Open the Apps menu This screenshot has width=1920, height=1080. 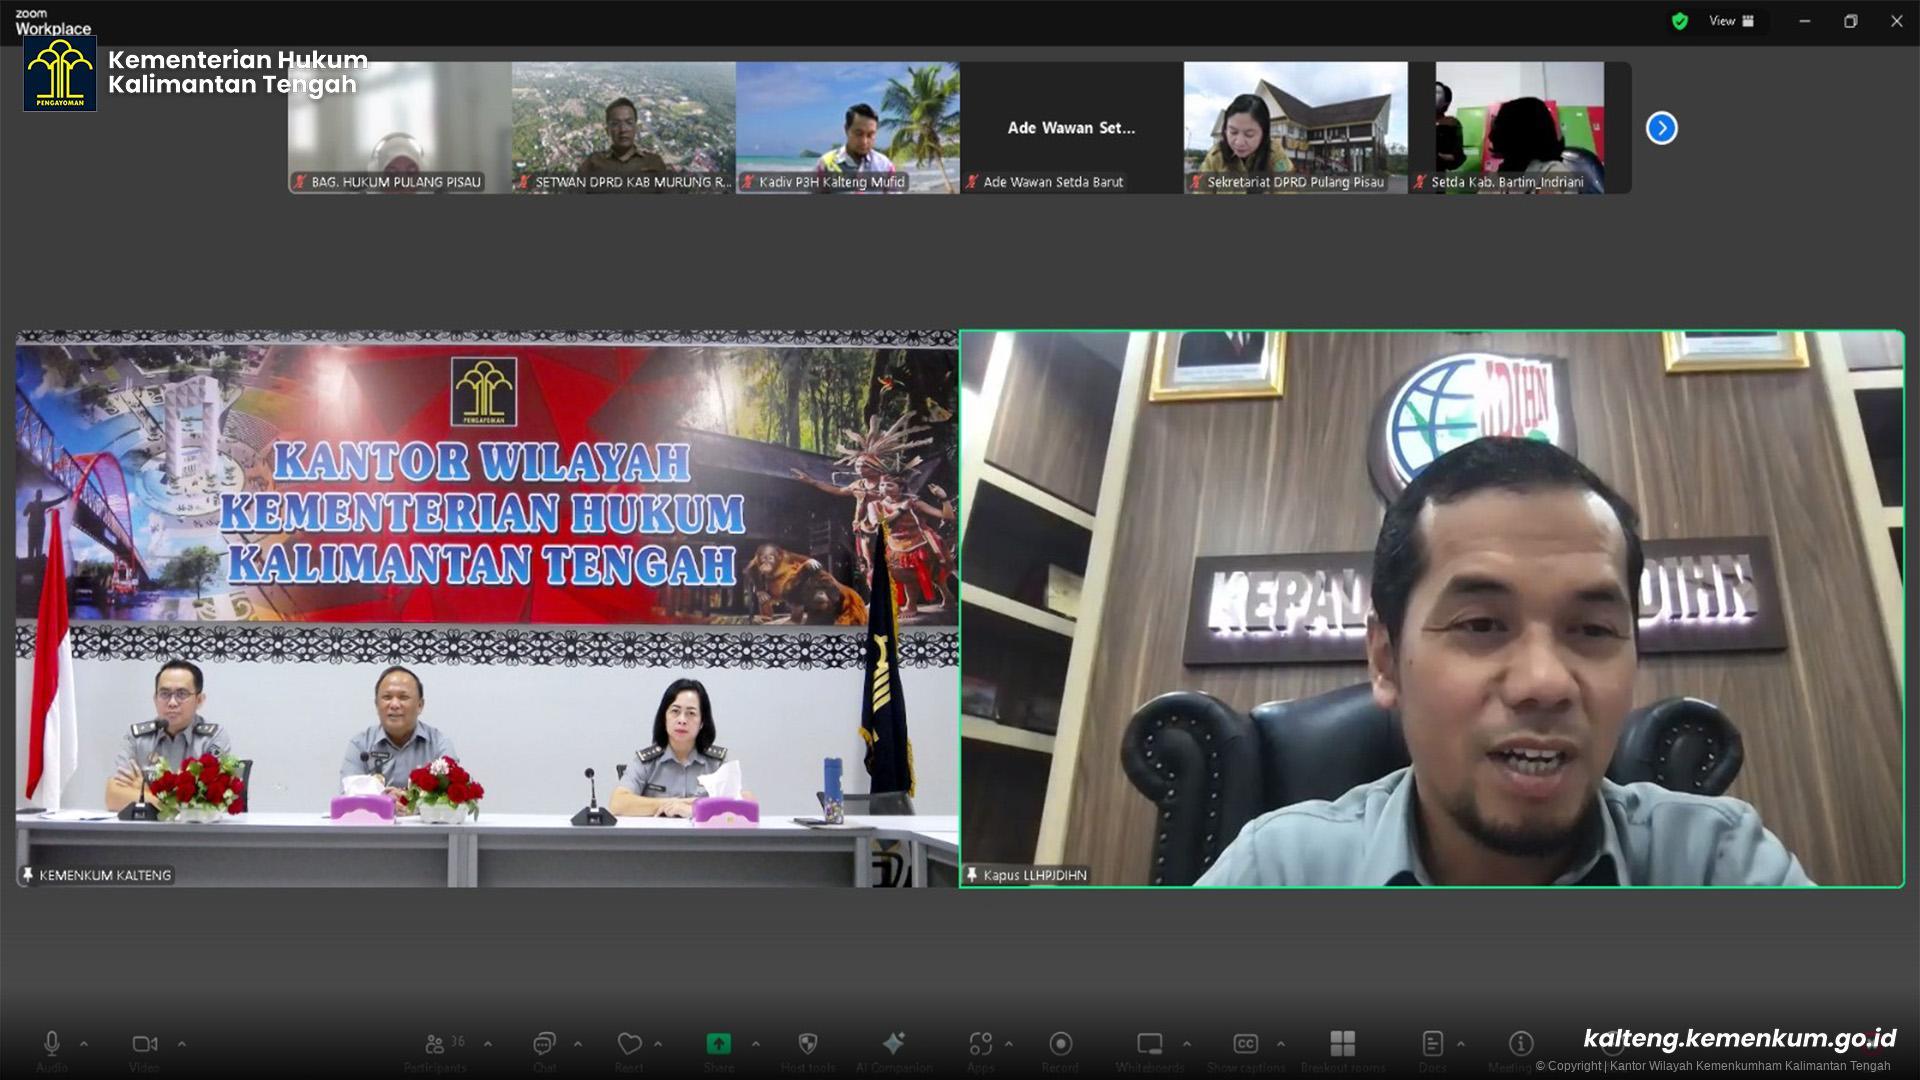point(980,1044)
